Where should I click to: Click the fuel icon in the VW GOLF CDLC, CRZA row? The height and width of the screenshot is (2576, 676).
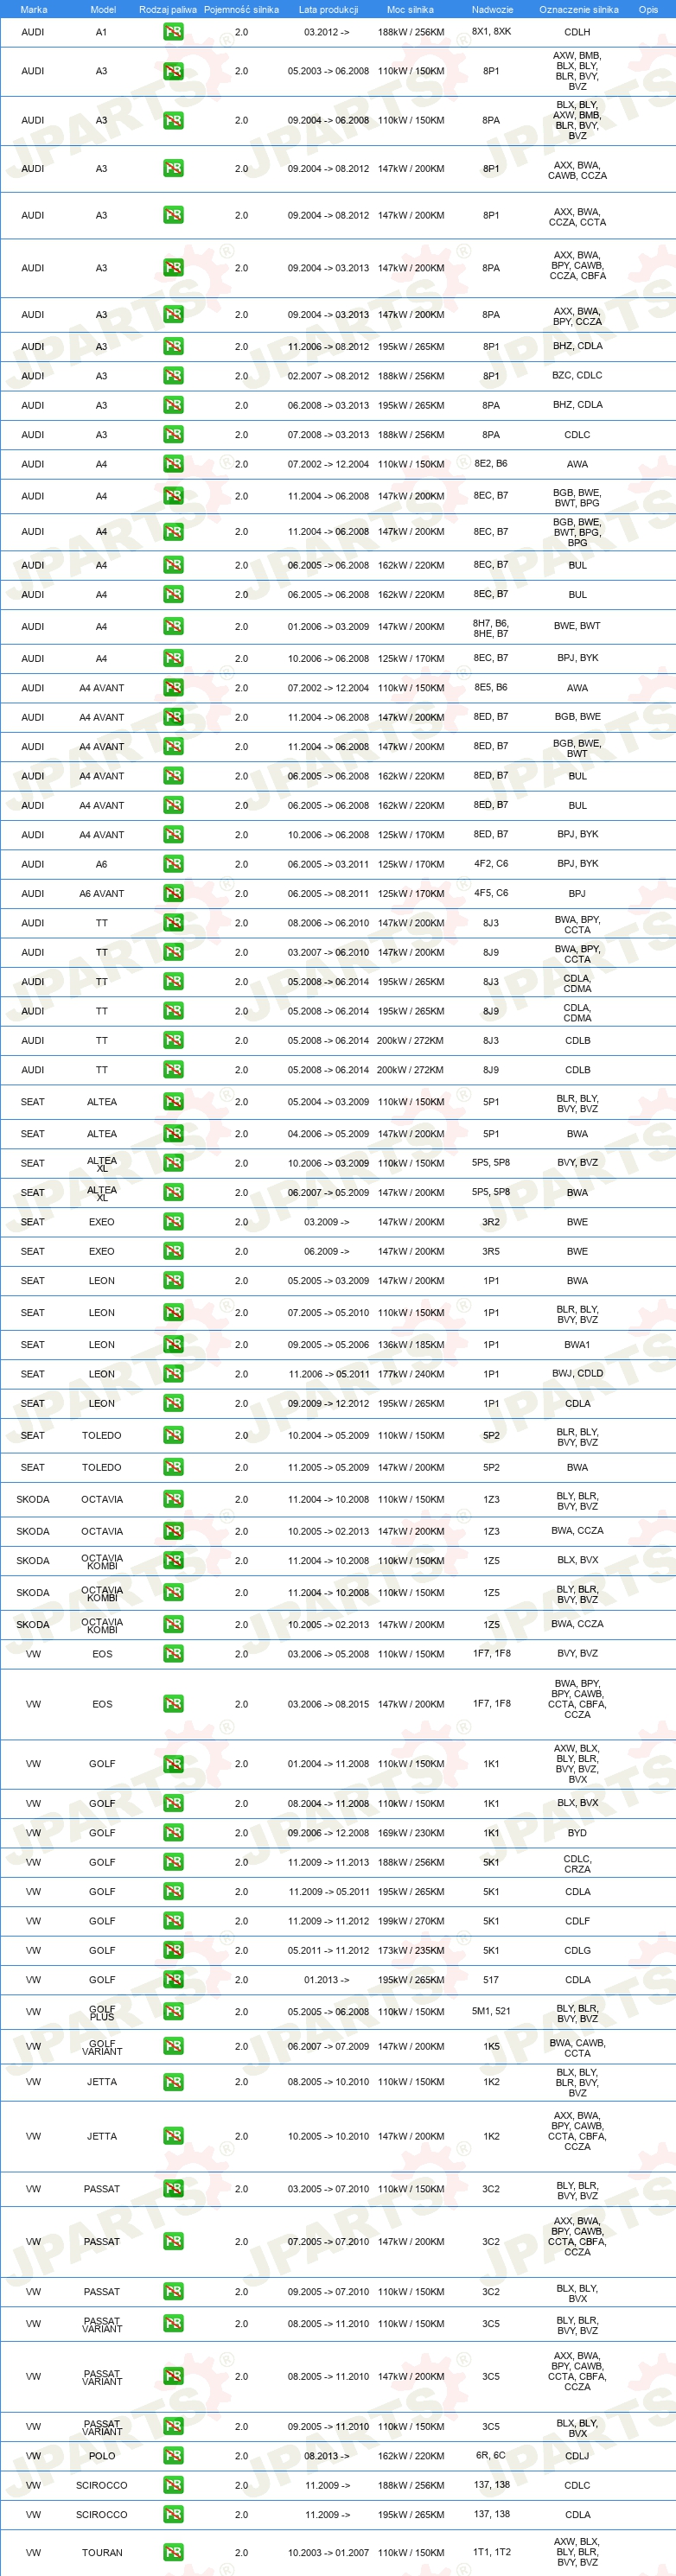tap(173, 1862)
